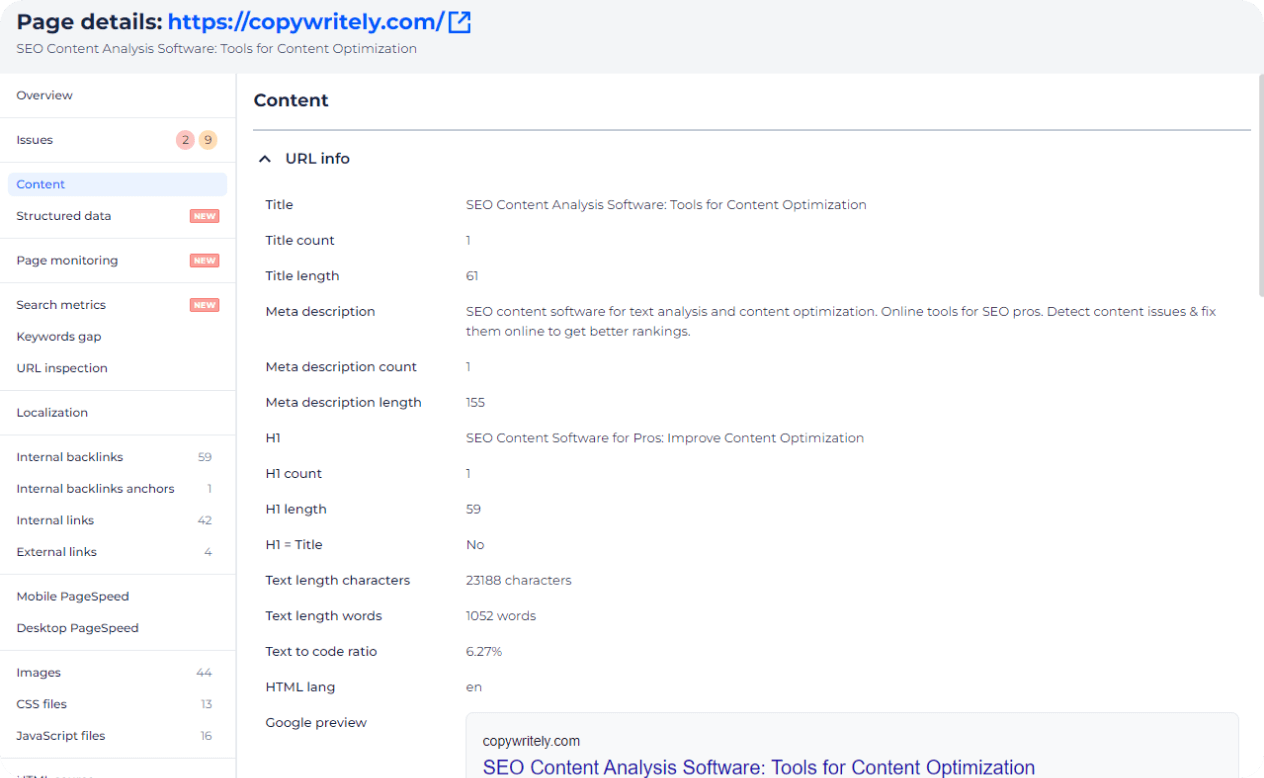Image resolution: width=1264 pixels, height=778 pixels.
Task: Click red issues badge showing 2
Action: [x=185, y=140]
